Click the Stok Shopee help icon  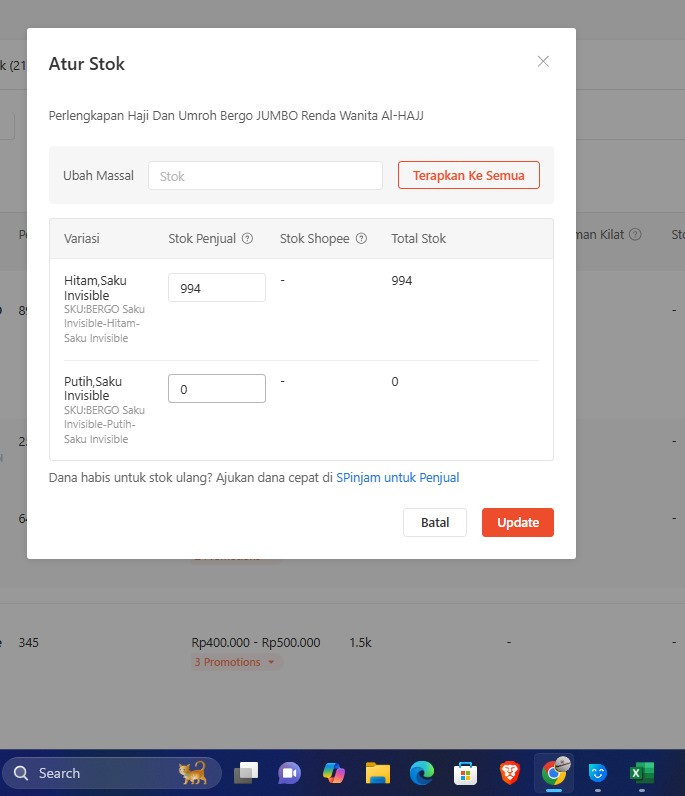click(361, 238)
